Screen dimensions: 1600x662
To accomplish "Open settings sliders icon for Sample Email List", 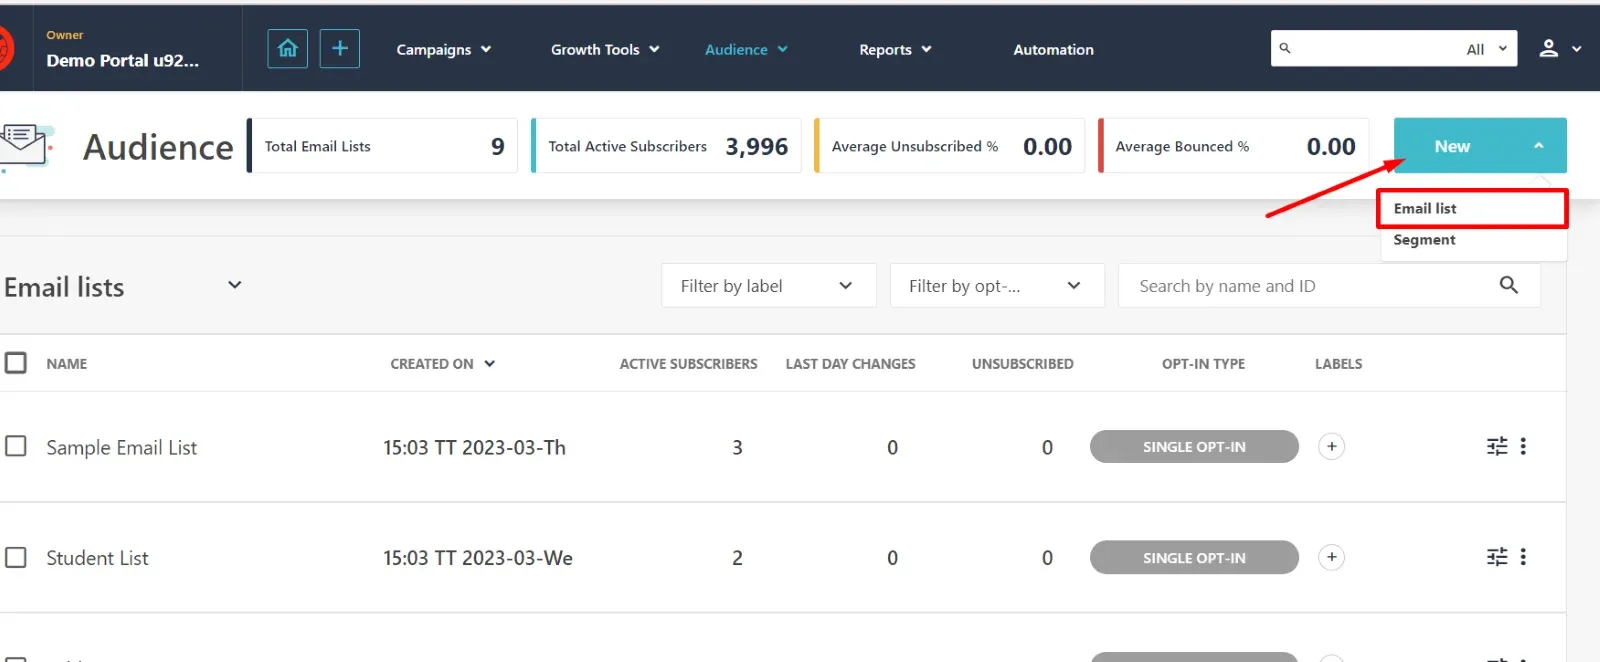I will pyautogui.click(x=1497, y=446).
